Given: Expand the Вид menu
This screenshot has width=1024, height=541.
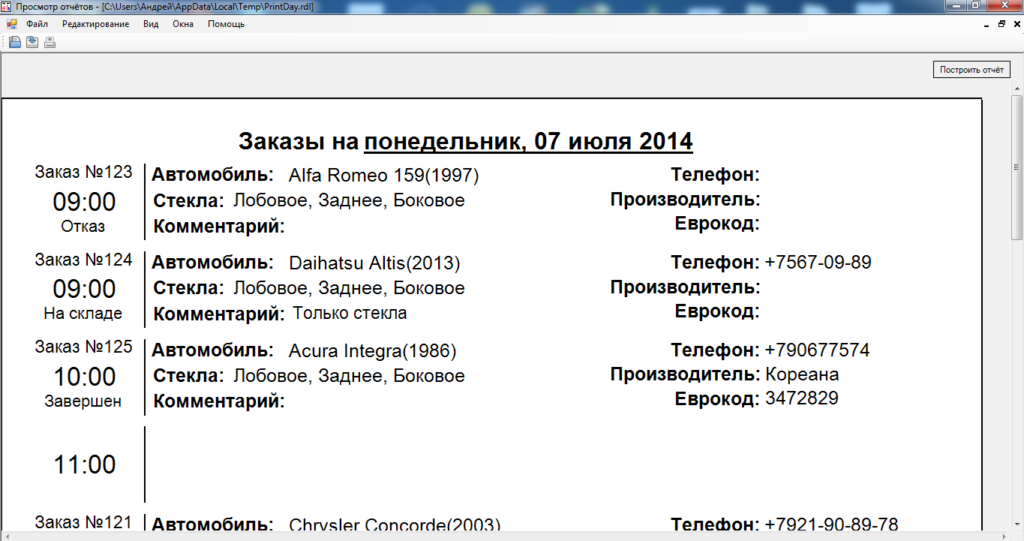Looking at the screenshot, I should (151, 23).
